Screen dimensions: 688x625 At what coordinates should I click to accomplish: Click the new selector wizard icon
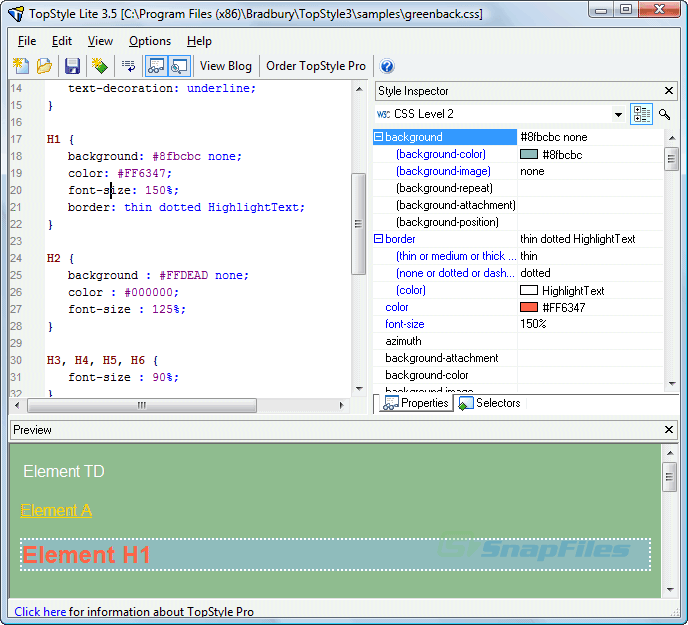(x=99, y=66)
